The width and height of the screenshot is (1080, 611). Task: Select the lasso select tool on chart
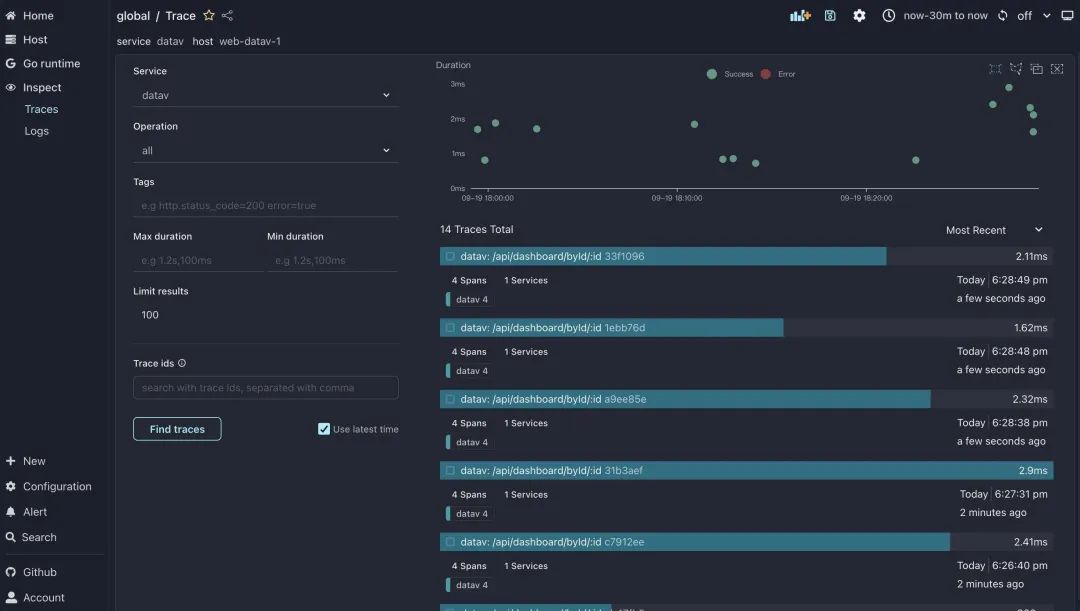coord(1015,68)
